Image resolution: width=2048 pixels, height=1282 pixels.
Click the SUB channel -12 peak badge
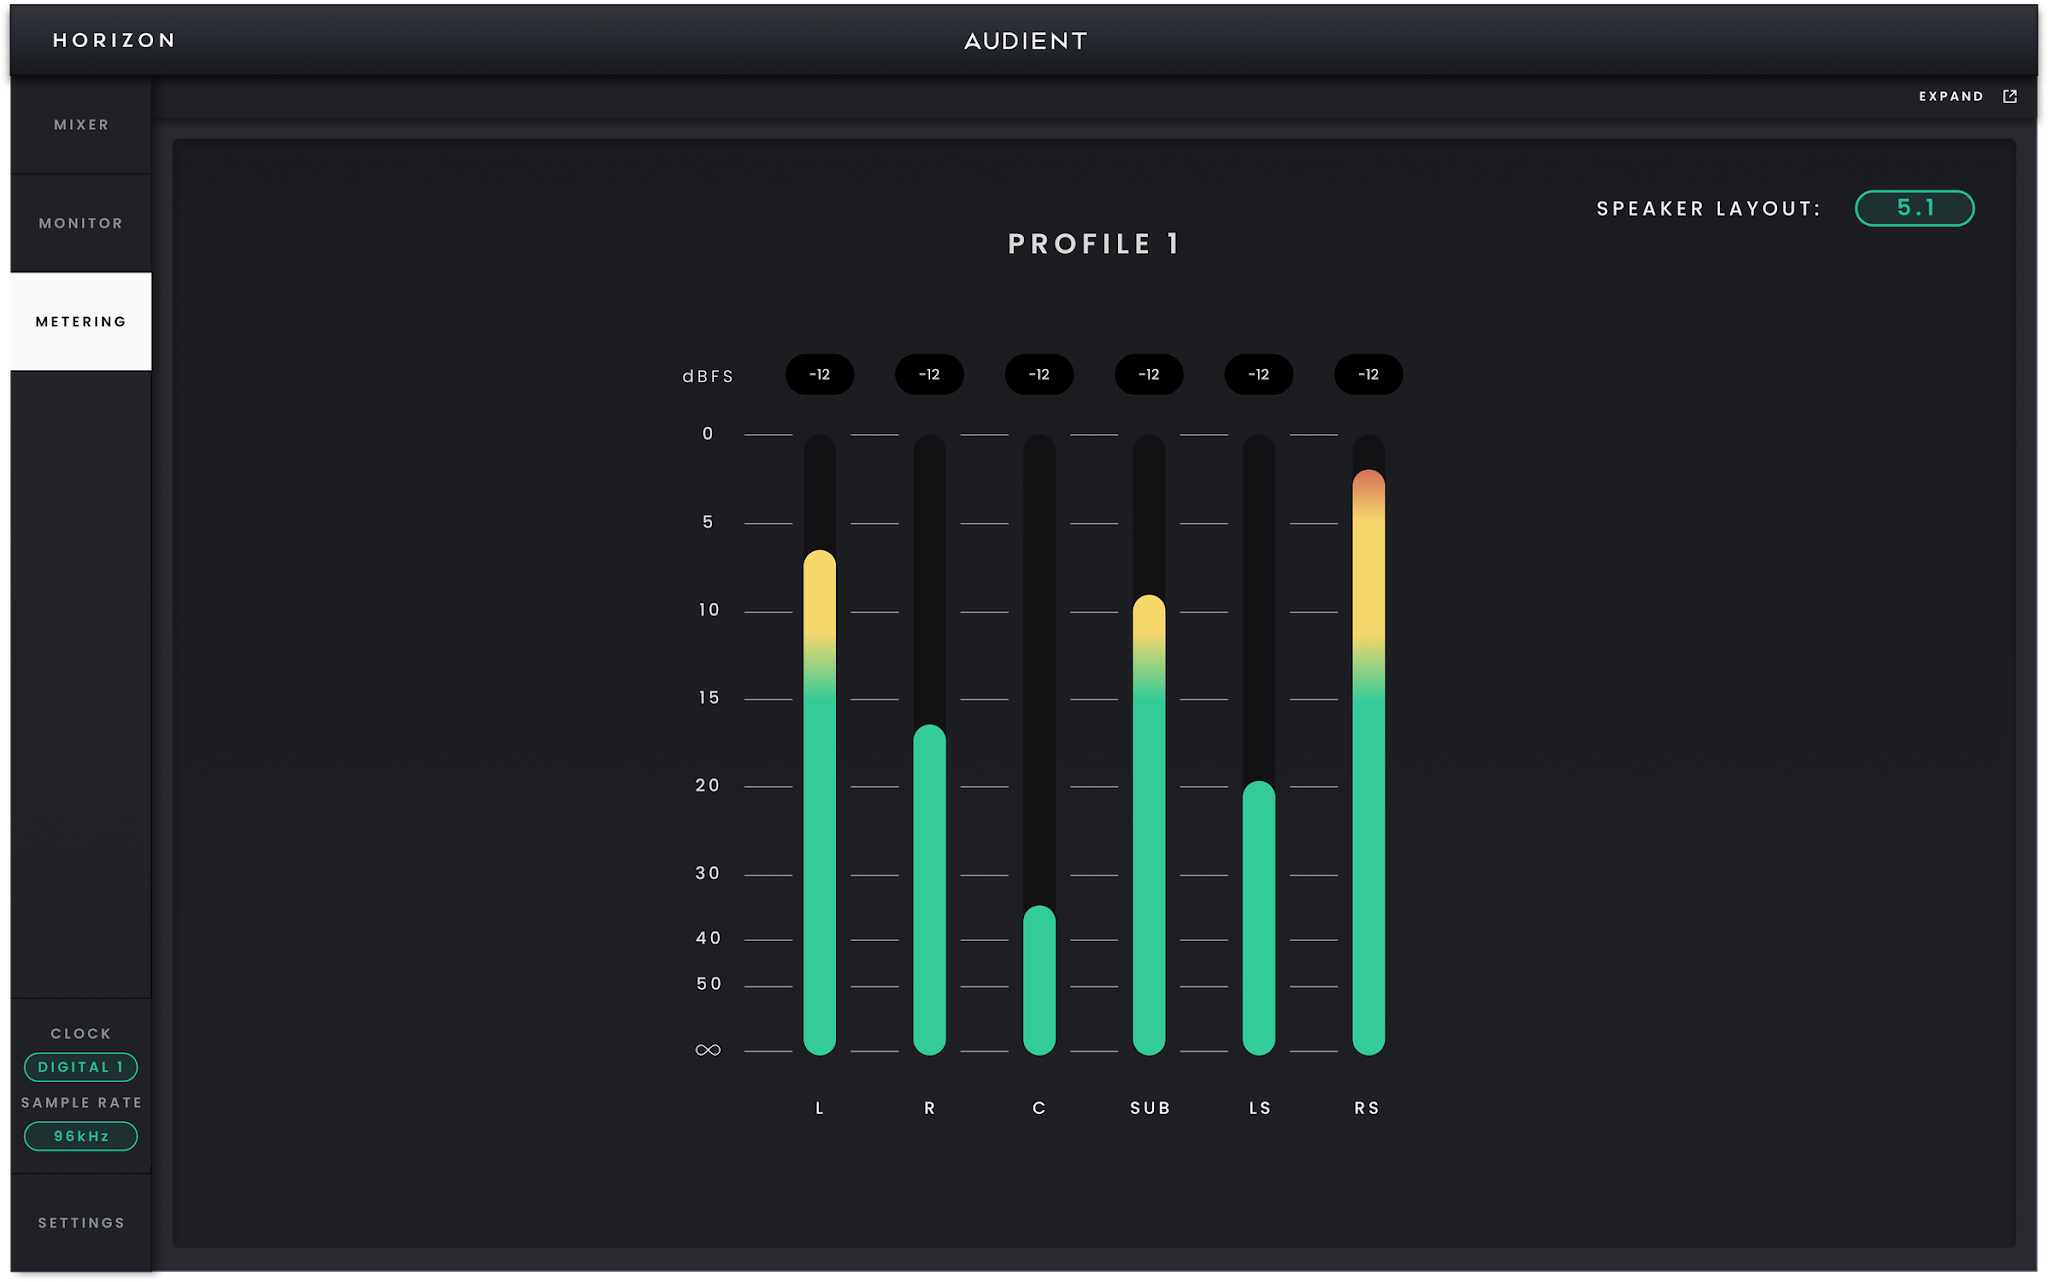click(x=1149, y=374)
